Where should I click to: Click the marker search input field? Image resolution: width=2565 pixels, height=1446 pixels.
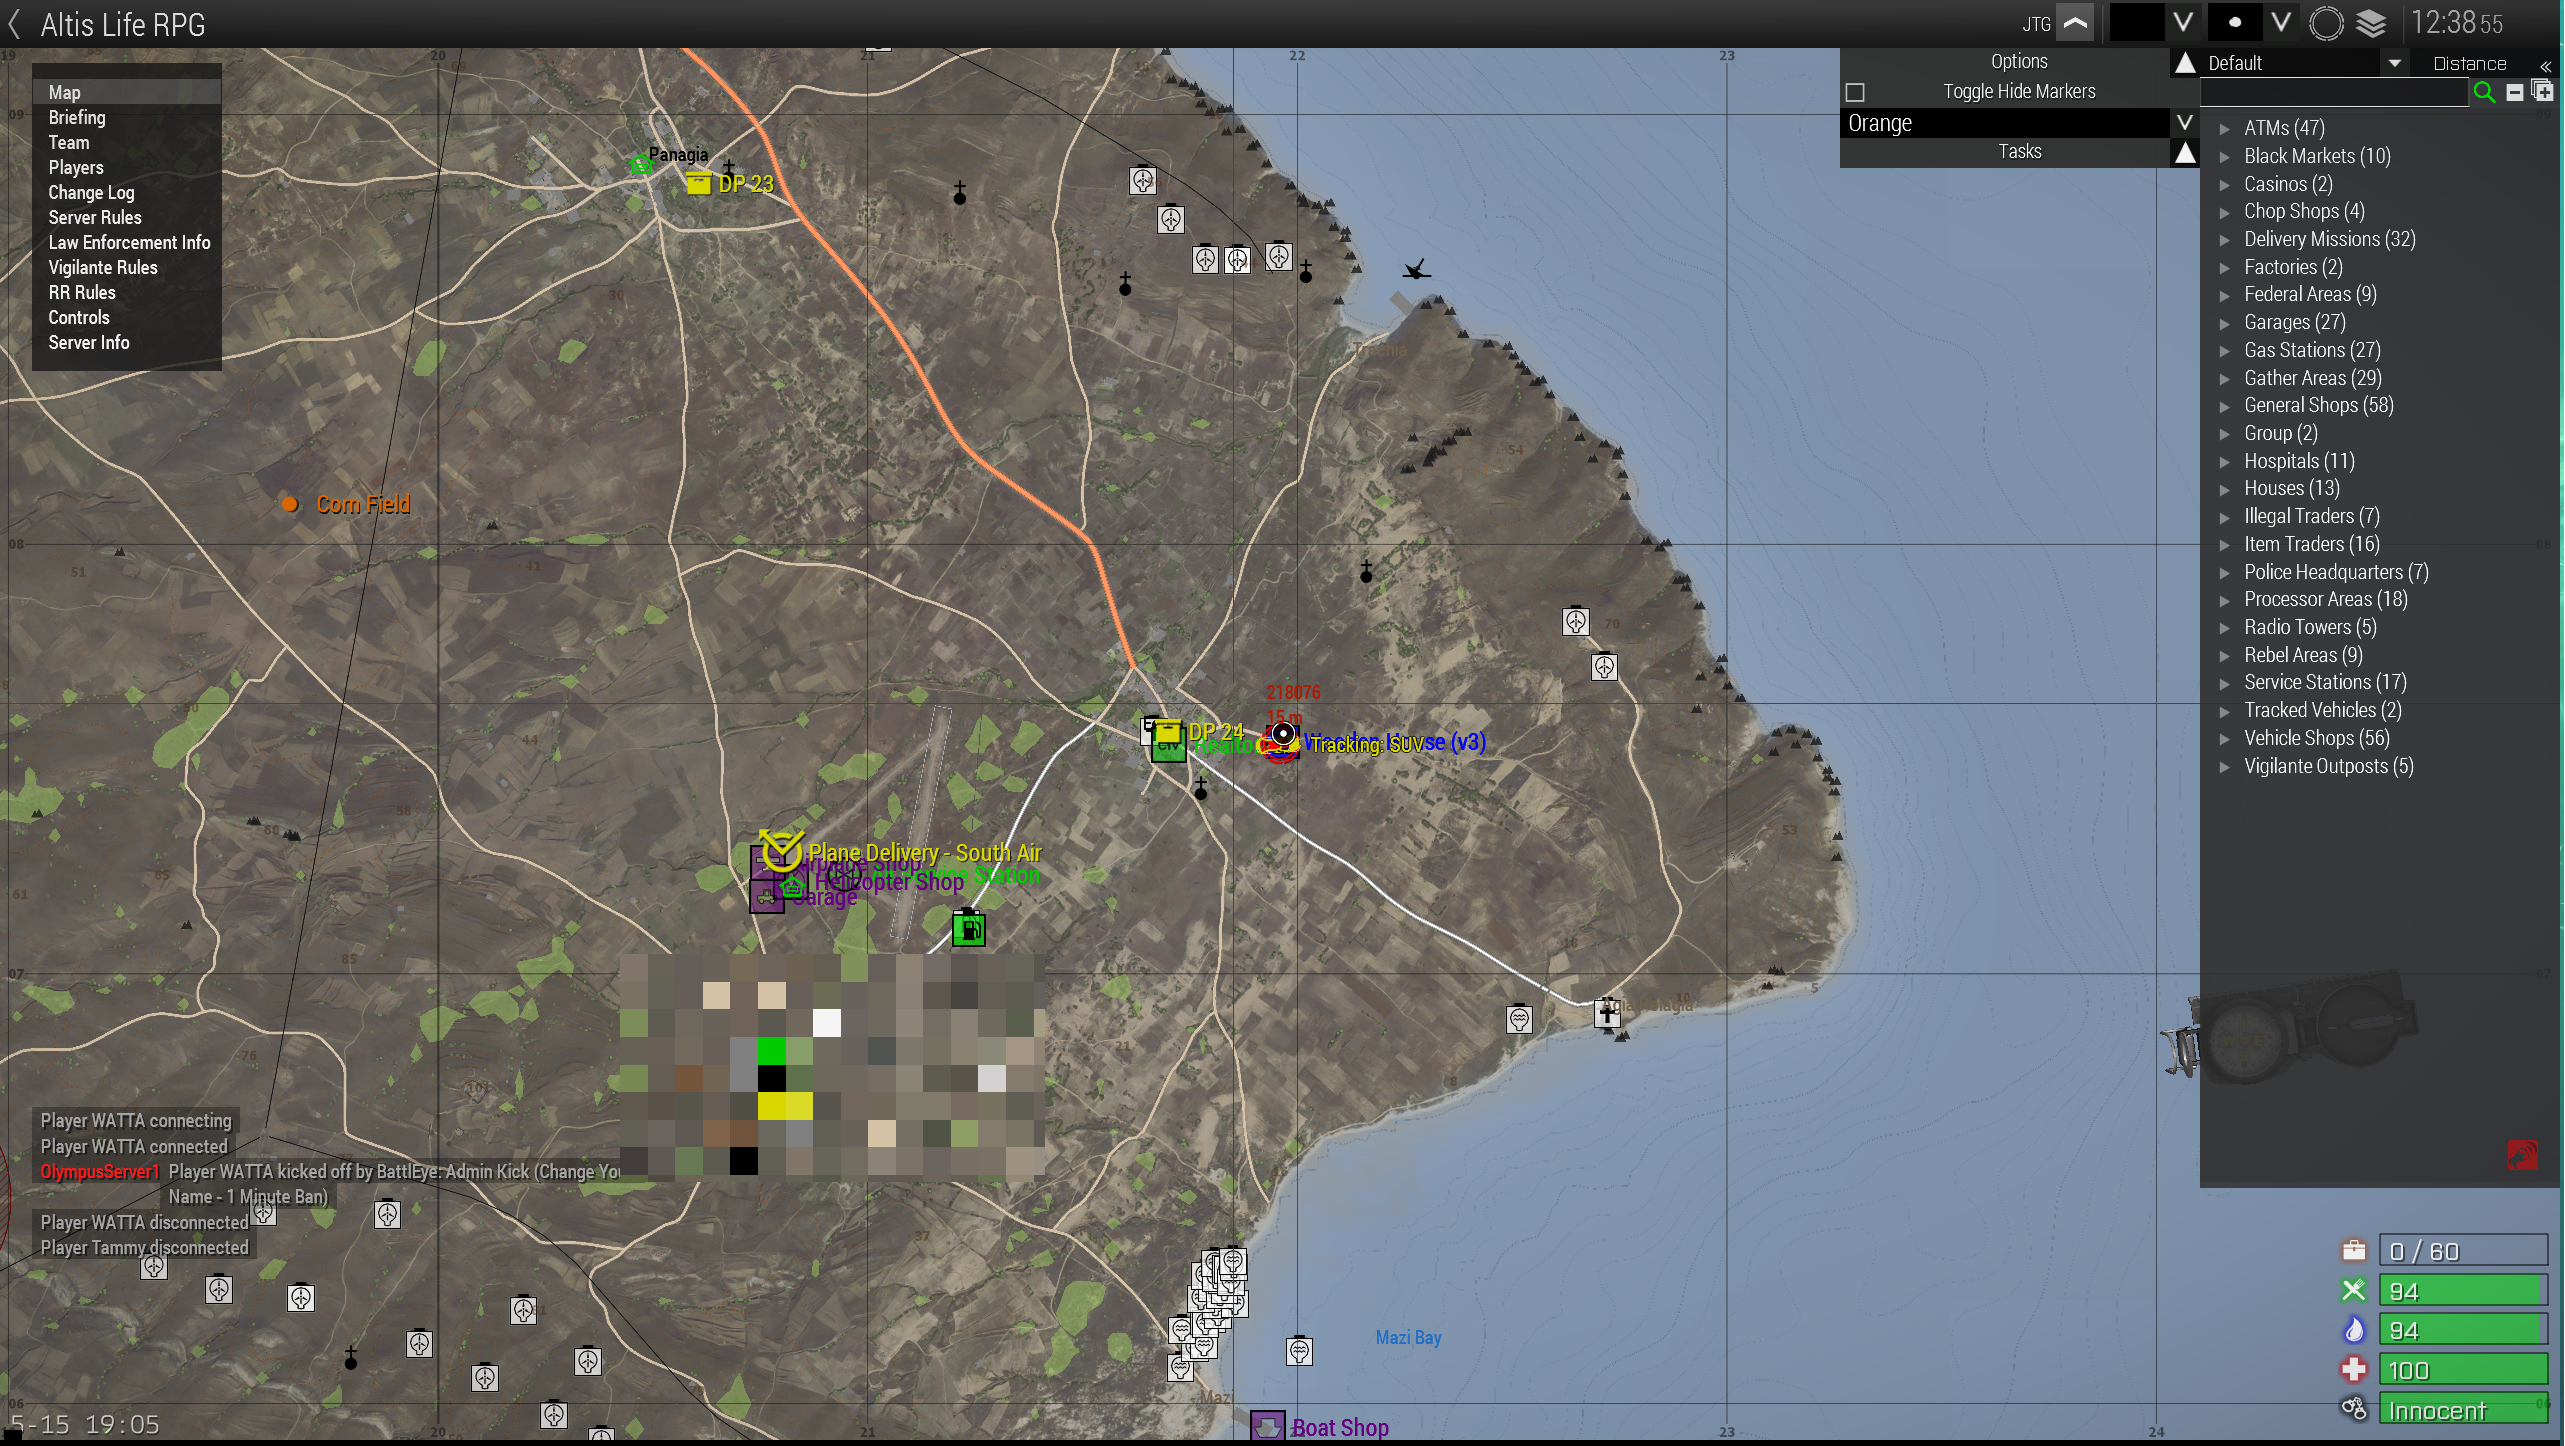click(2334, 92)
